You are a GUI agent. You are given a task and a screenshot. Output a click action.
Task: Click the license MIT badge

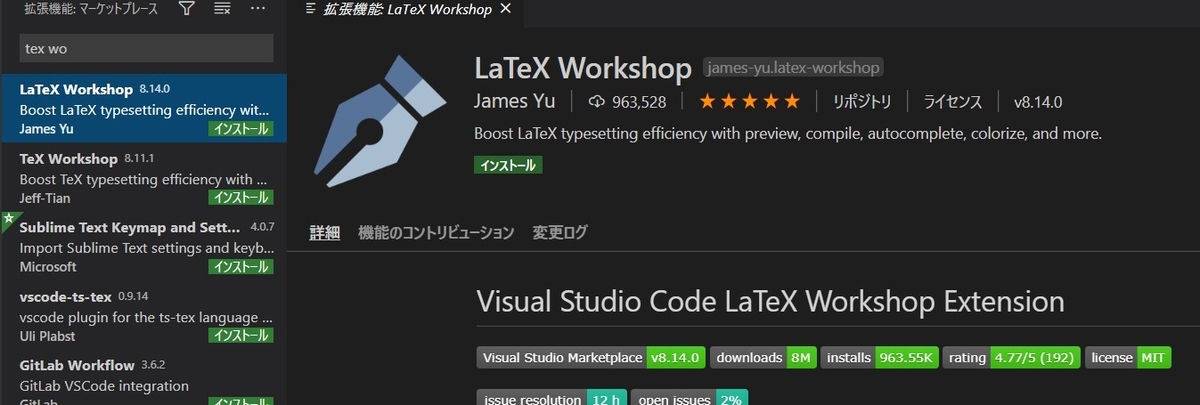[1129, 357]
